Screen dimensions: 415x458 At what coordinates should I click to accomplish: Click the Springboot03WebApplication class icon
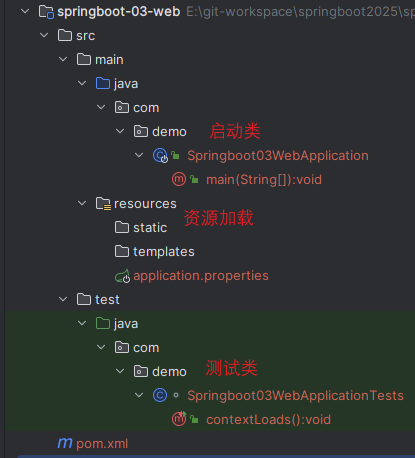tap(160, 155)
